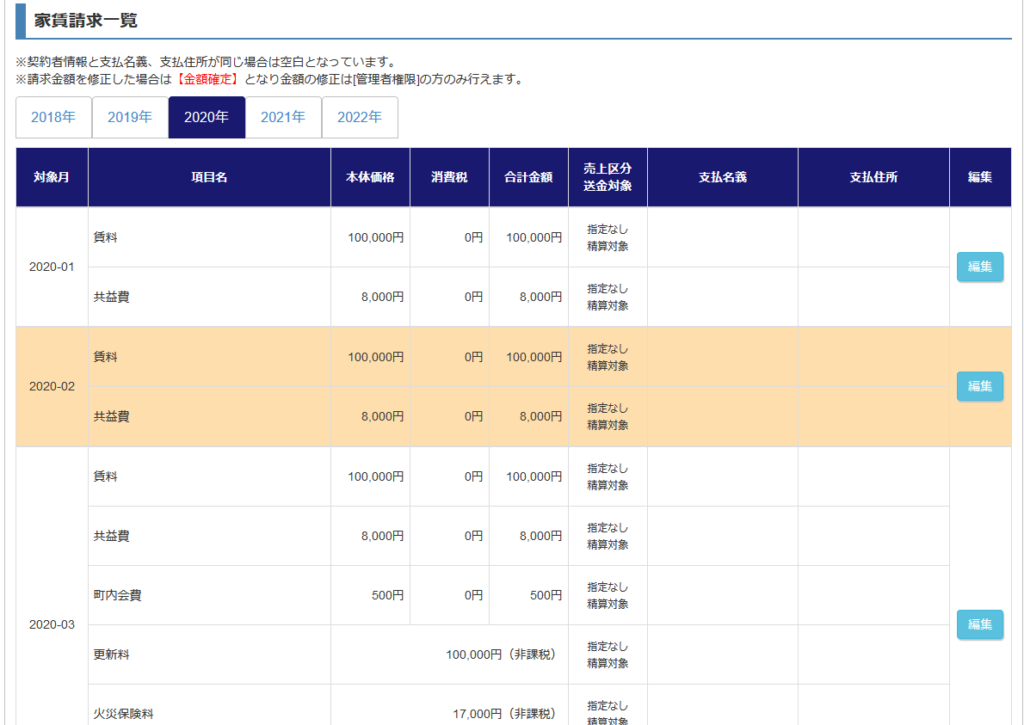The height and width of the screenshot is (725, 1024).
Task: Open the 2022年 tab
Action: (359, 118)
